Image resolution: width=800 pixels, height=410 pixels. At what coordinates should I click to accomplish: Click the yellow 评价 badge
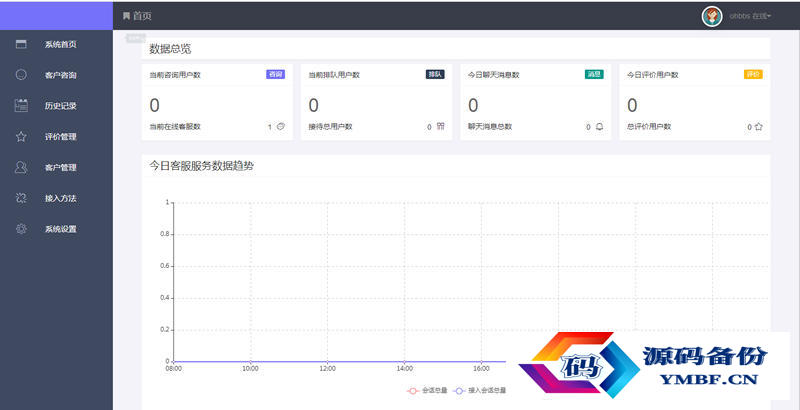coord(754,74)
